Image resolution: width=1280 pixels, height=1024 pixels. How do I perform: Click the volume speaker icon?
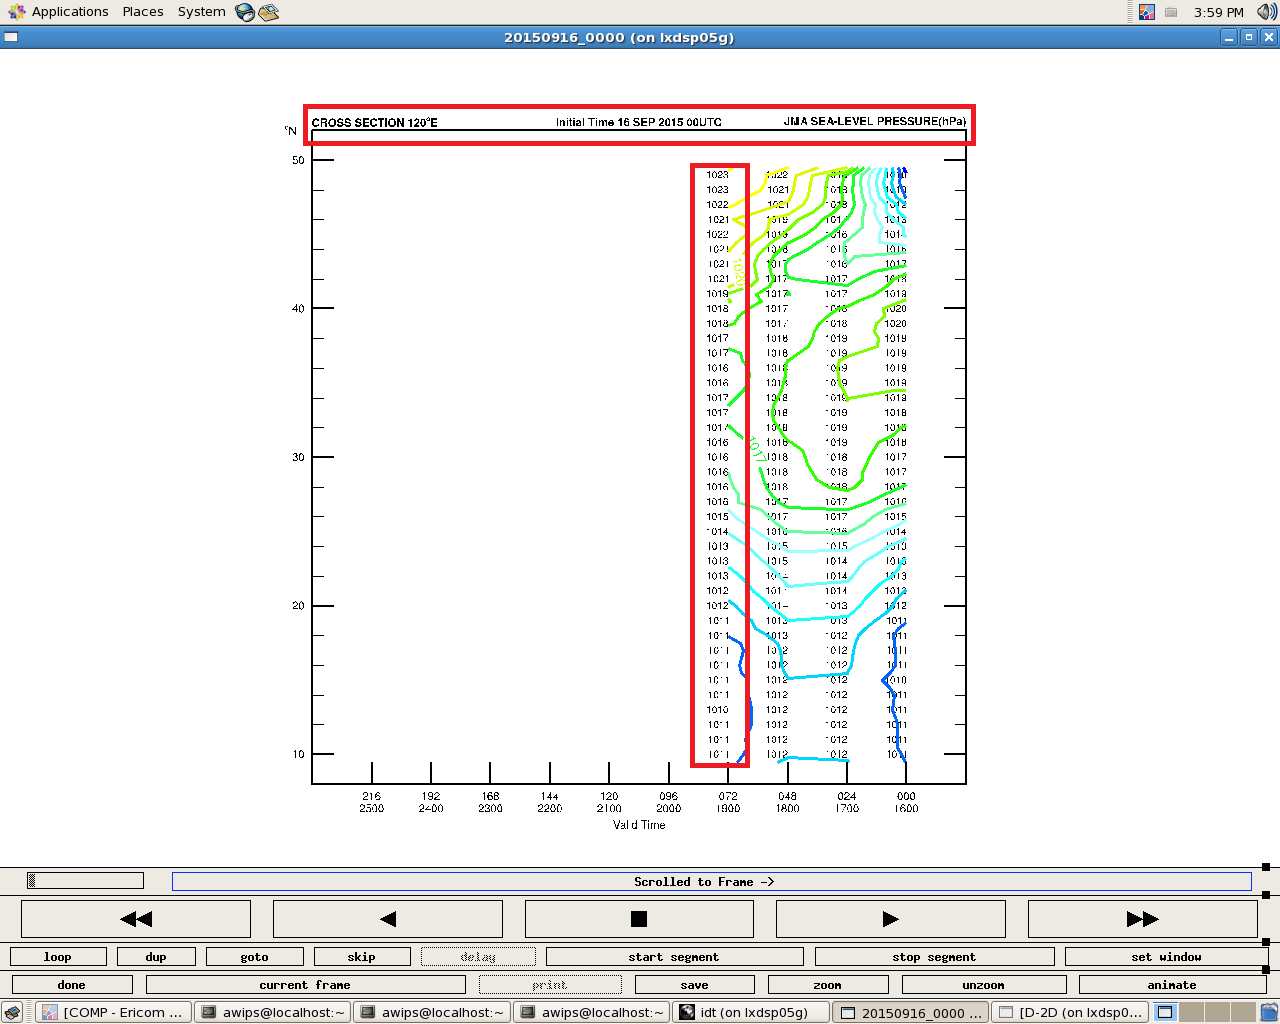point(1266,12)
